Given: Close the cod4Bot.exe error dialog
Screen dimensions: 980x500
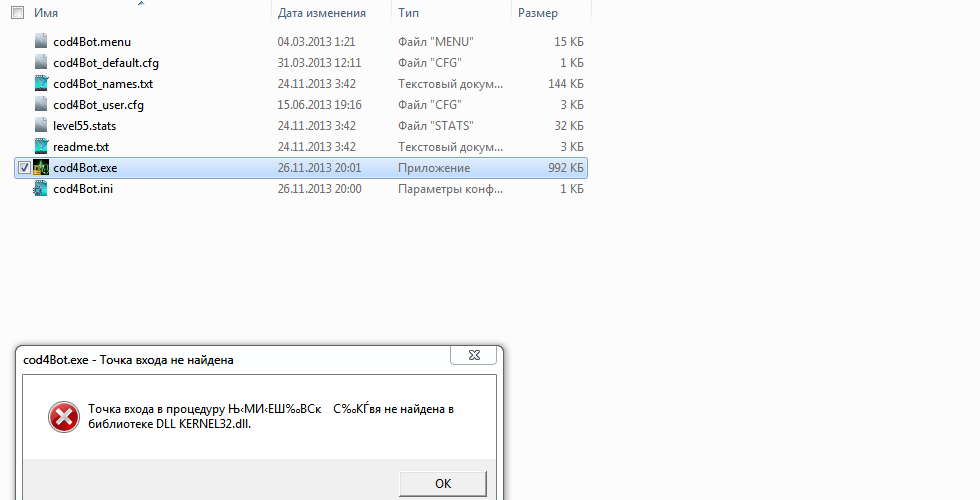Looking at the screenshot, I should tap(474, 355).
